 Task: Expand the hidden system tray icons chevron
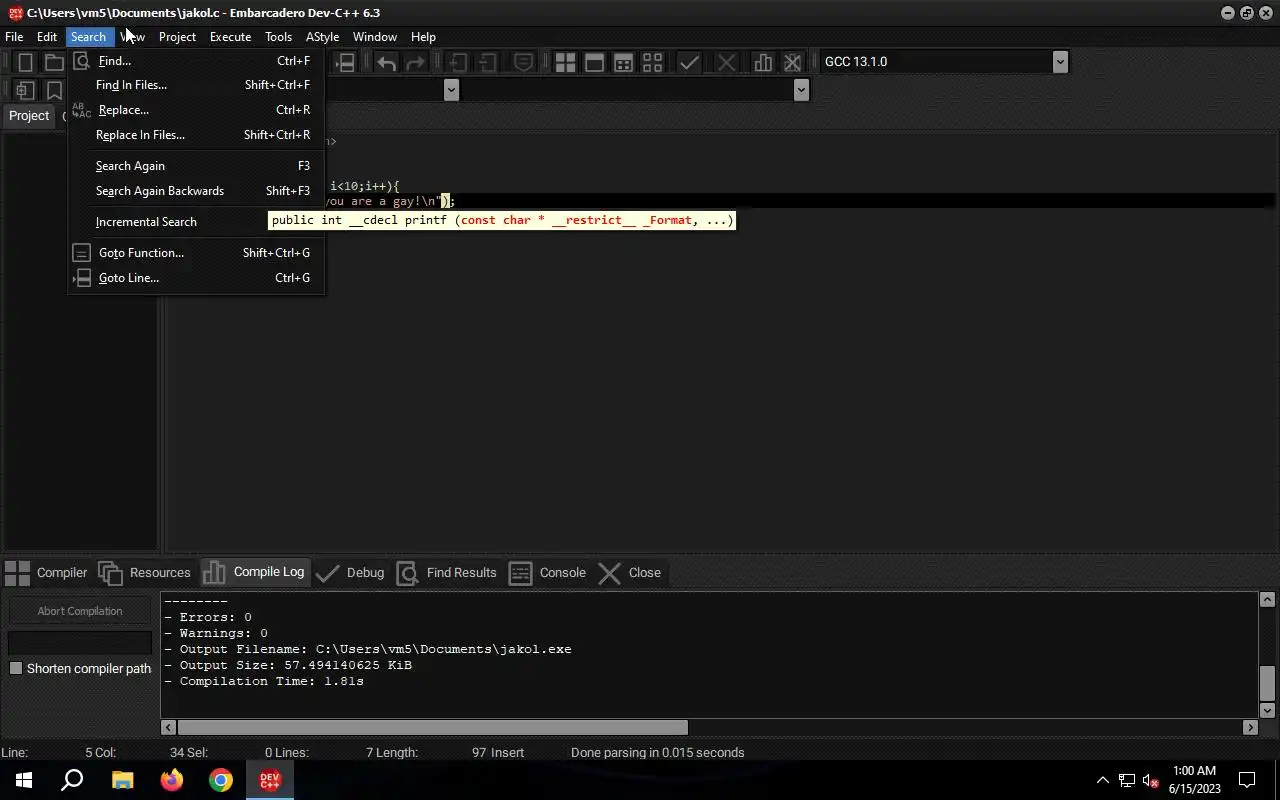pos(1103,780)
